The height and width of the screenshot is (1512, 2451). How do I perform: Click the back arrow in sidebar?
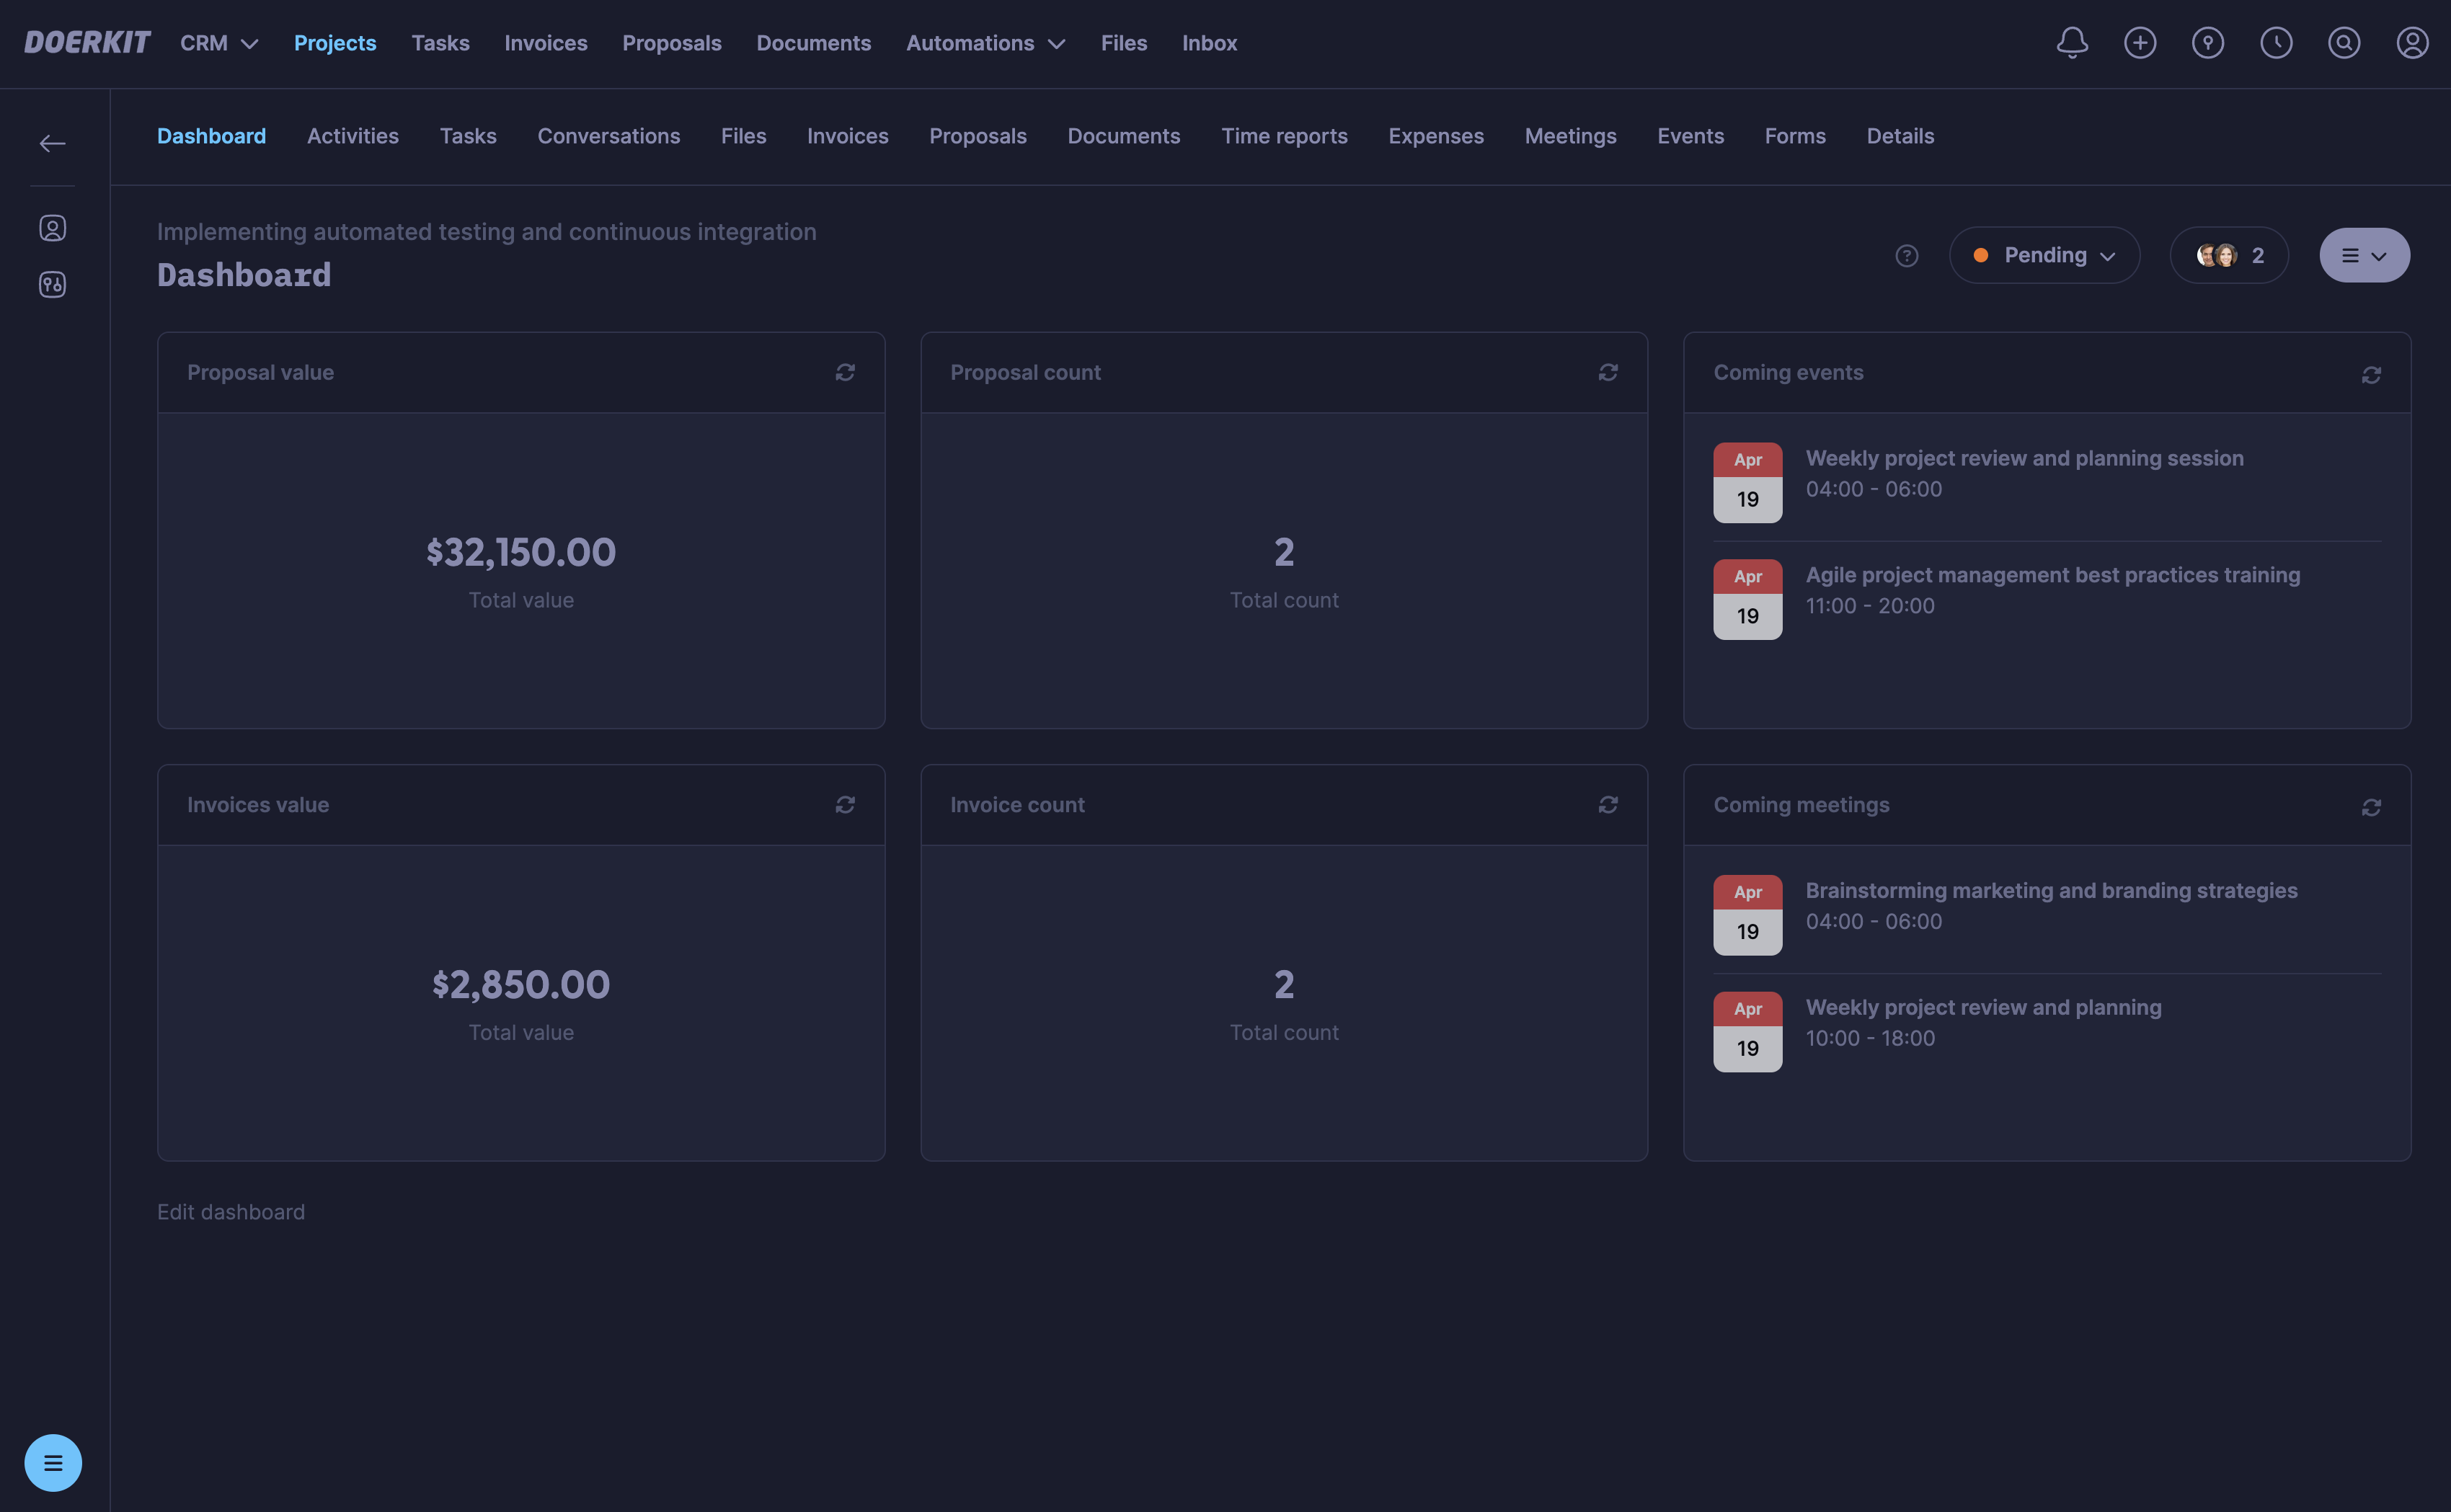(x=52, y=144)
